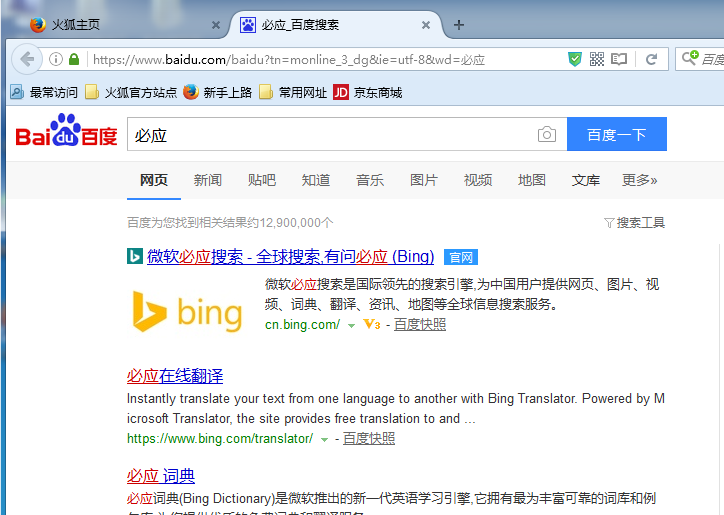Viewport: 724px width, 515px height.
Task: Open 京东商城 bookmark
Action: 368,92
